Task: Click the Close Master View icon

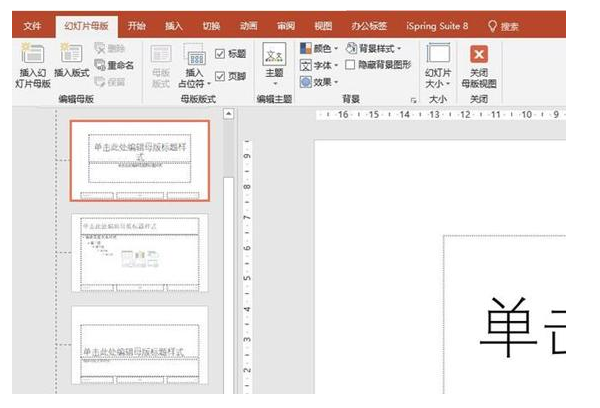Action: pos(478,55)
